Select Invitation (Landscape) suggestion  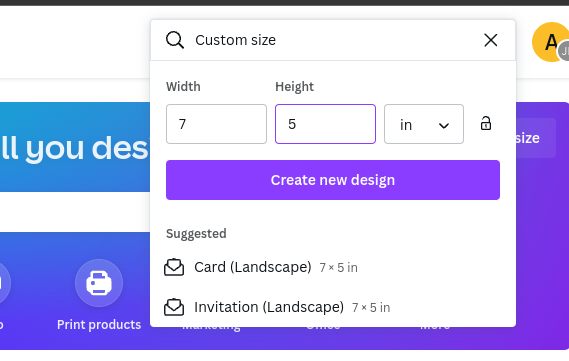[333, 307]
